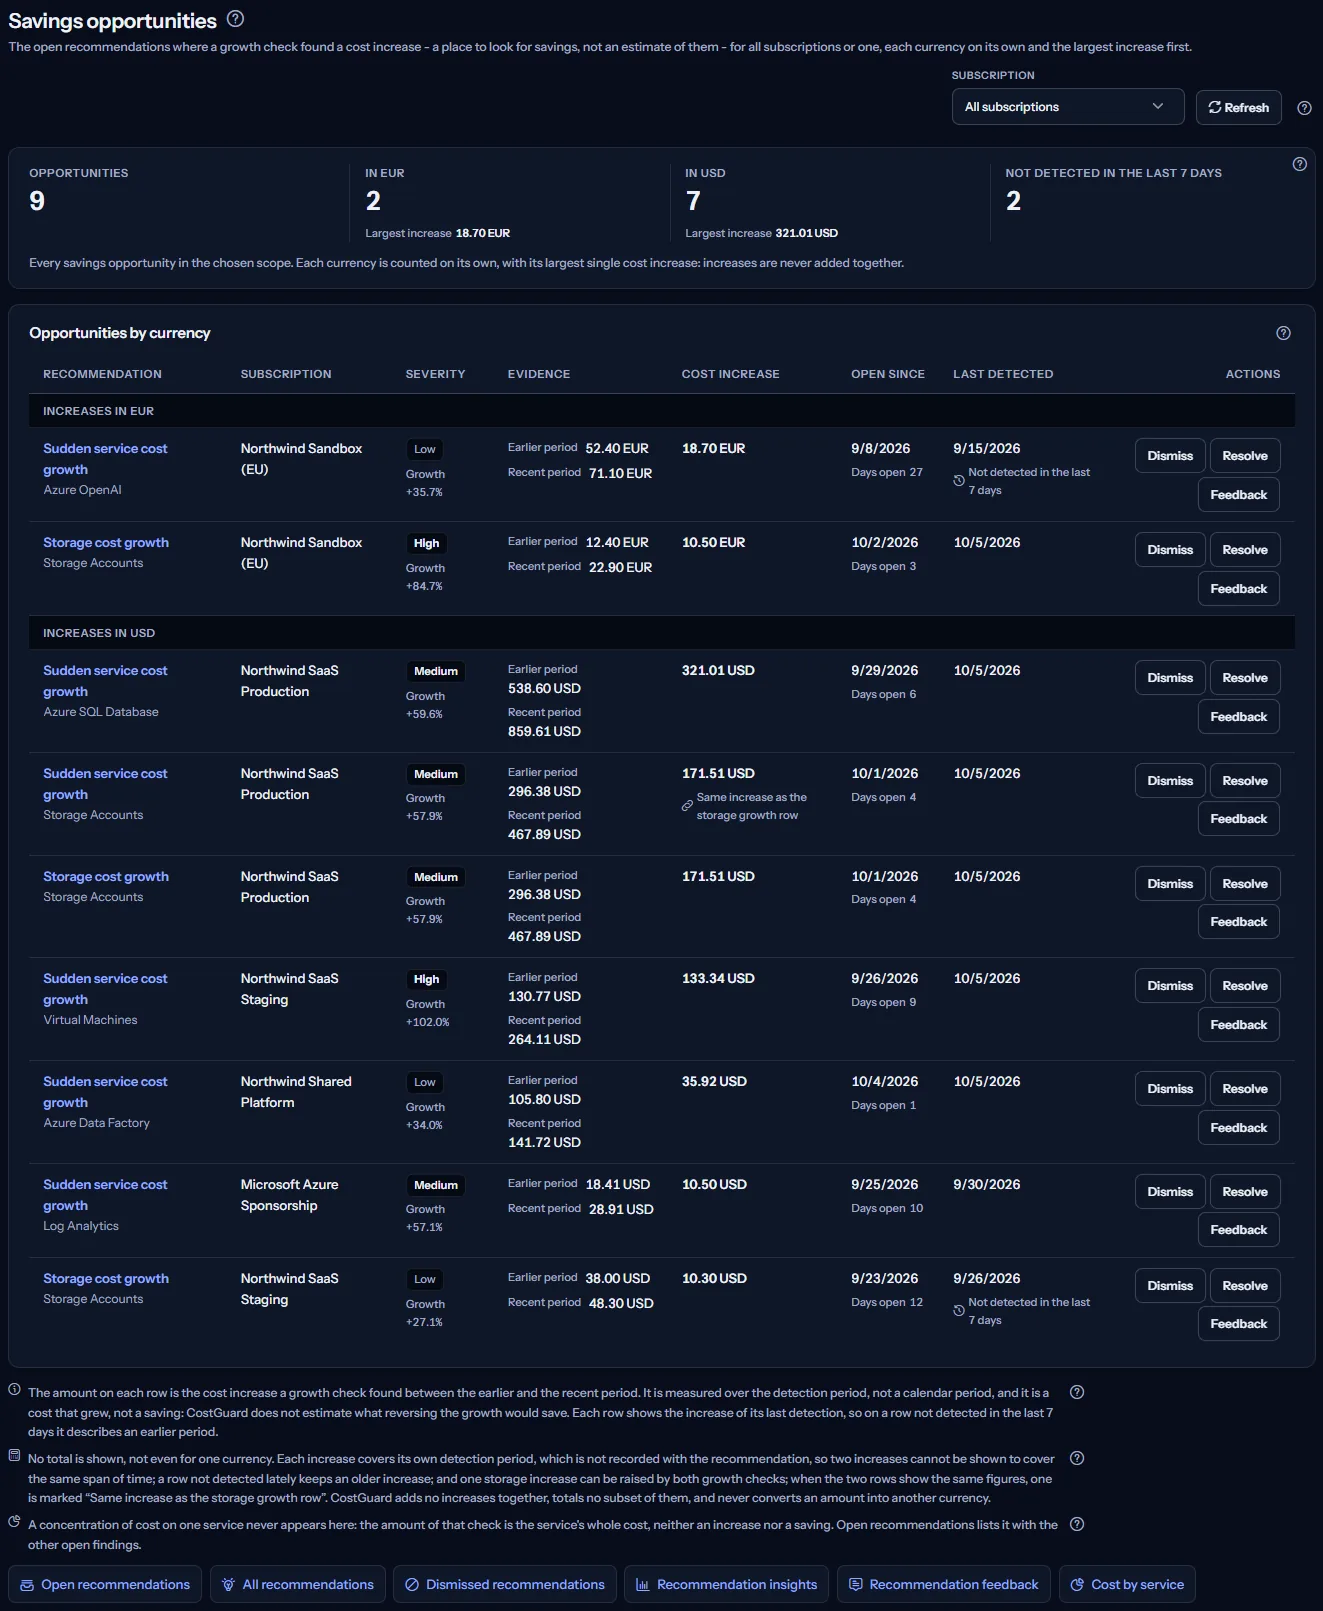Resolve the Azure SQL Database recommendation

coord(1245,678)
